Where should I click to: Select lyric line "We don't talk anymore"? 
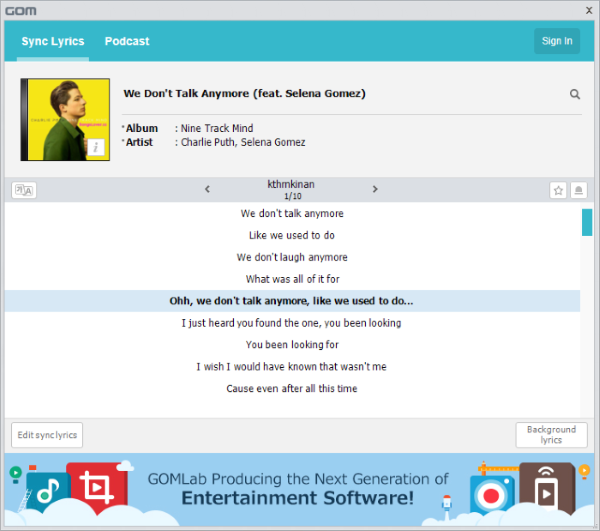tap(292, 213)
